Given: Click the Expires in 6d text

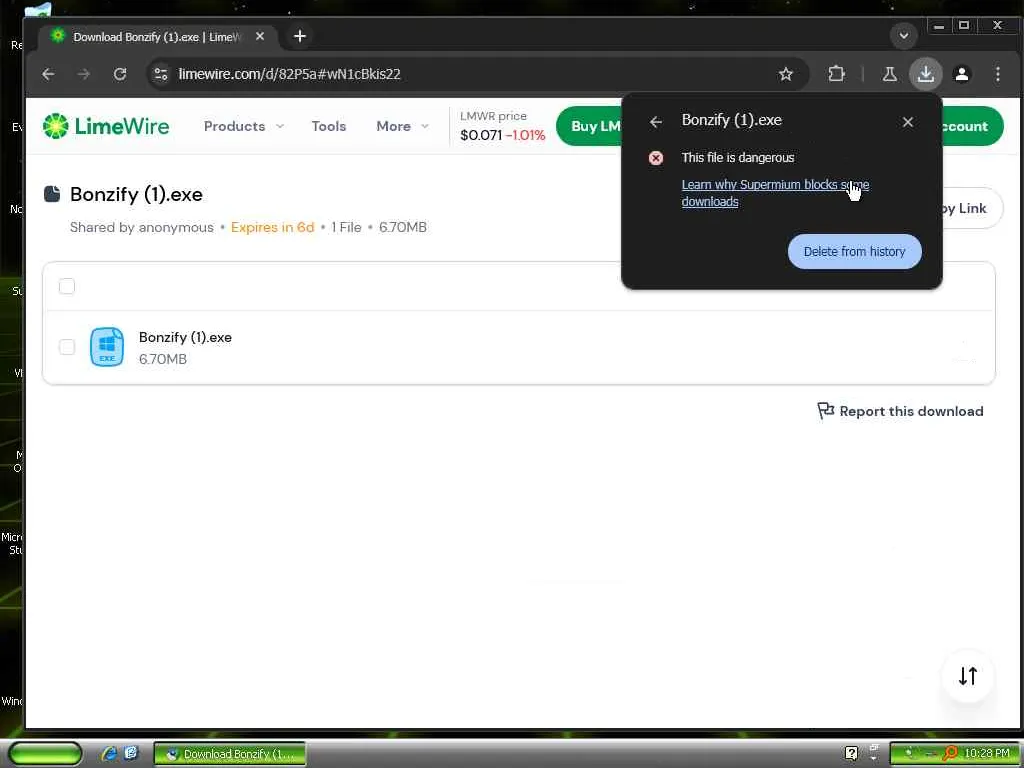Looking at the screenshot, I should [272, 227].
